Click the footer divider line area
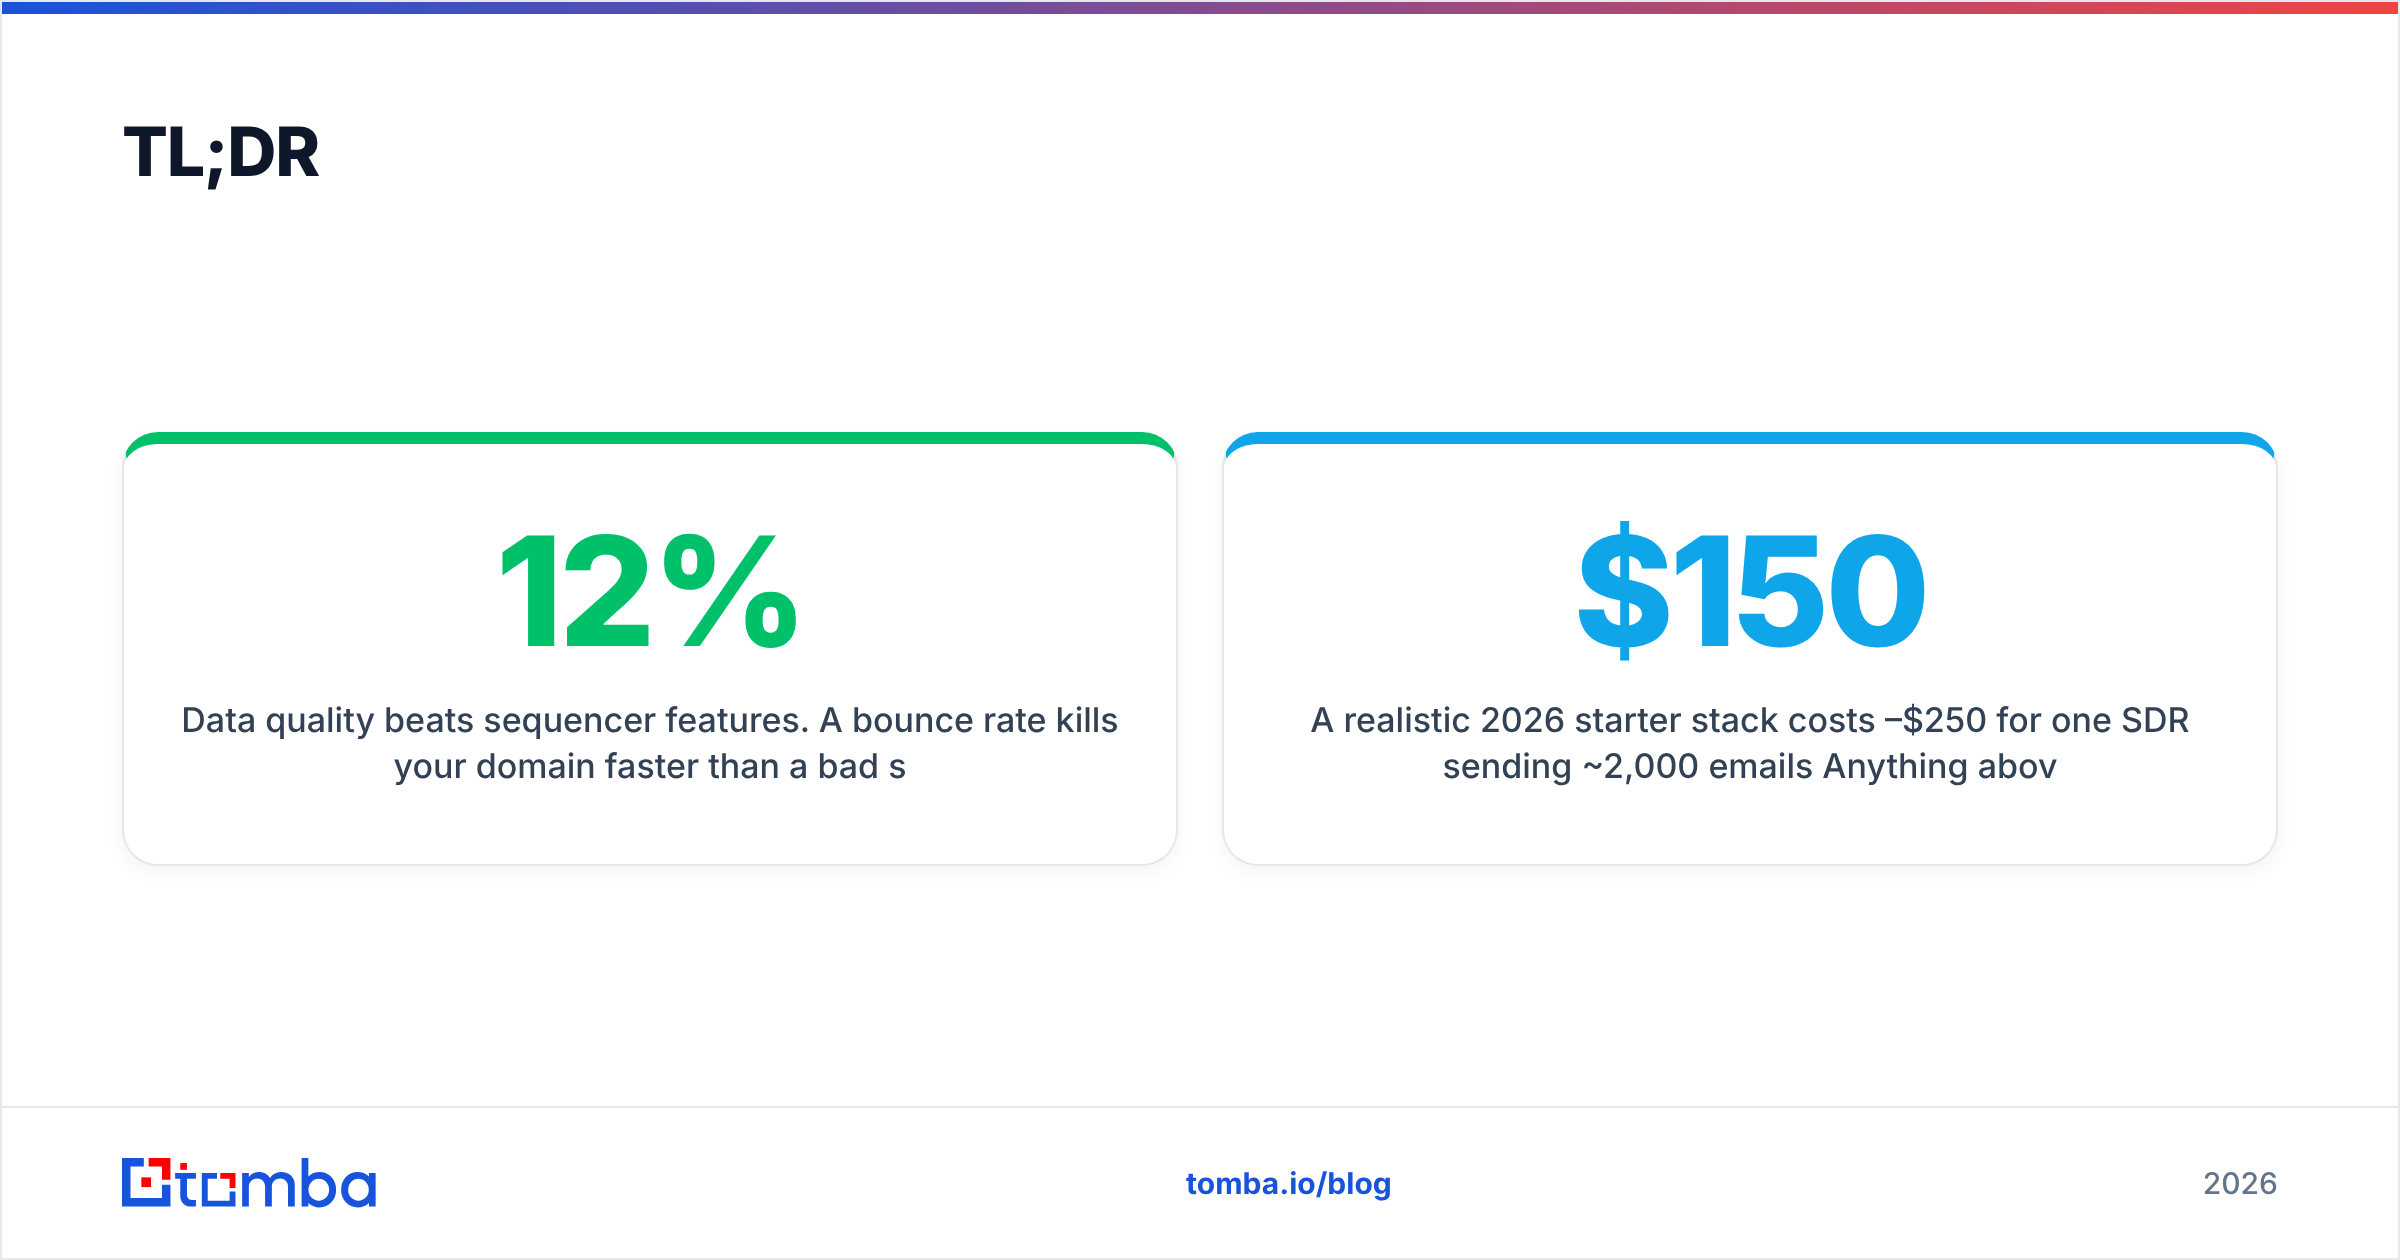Viewport: 2400px width, 1260px height. coord(1200,1107)
